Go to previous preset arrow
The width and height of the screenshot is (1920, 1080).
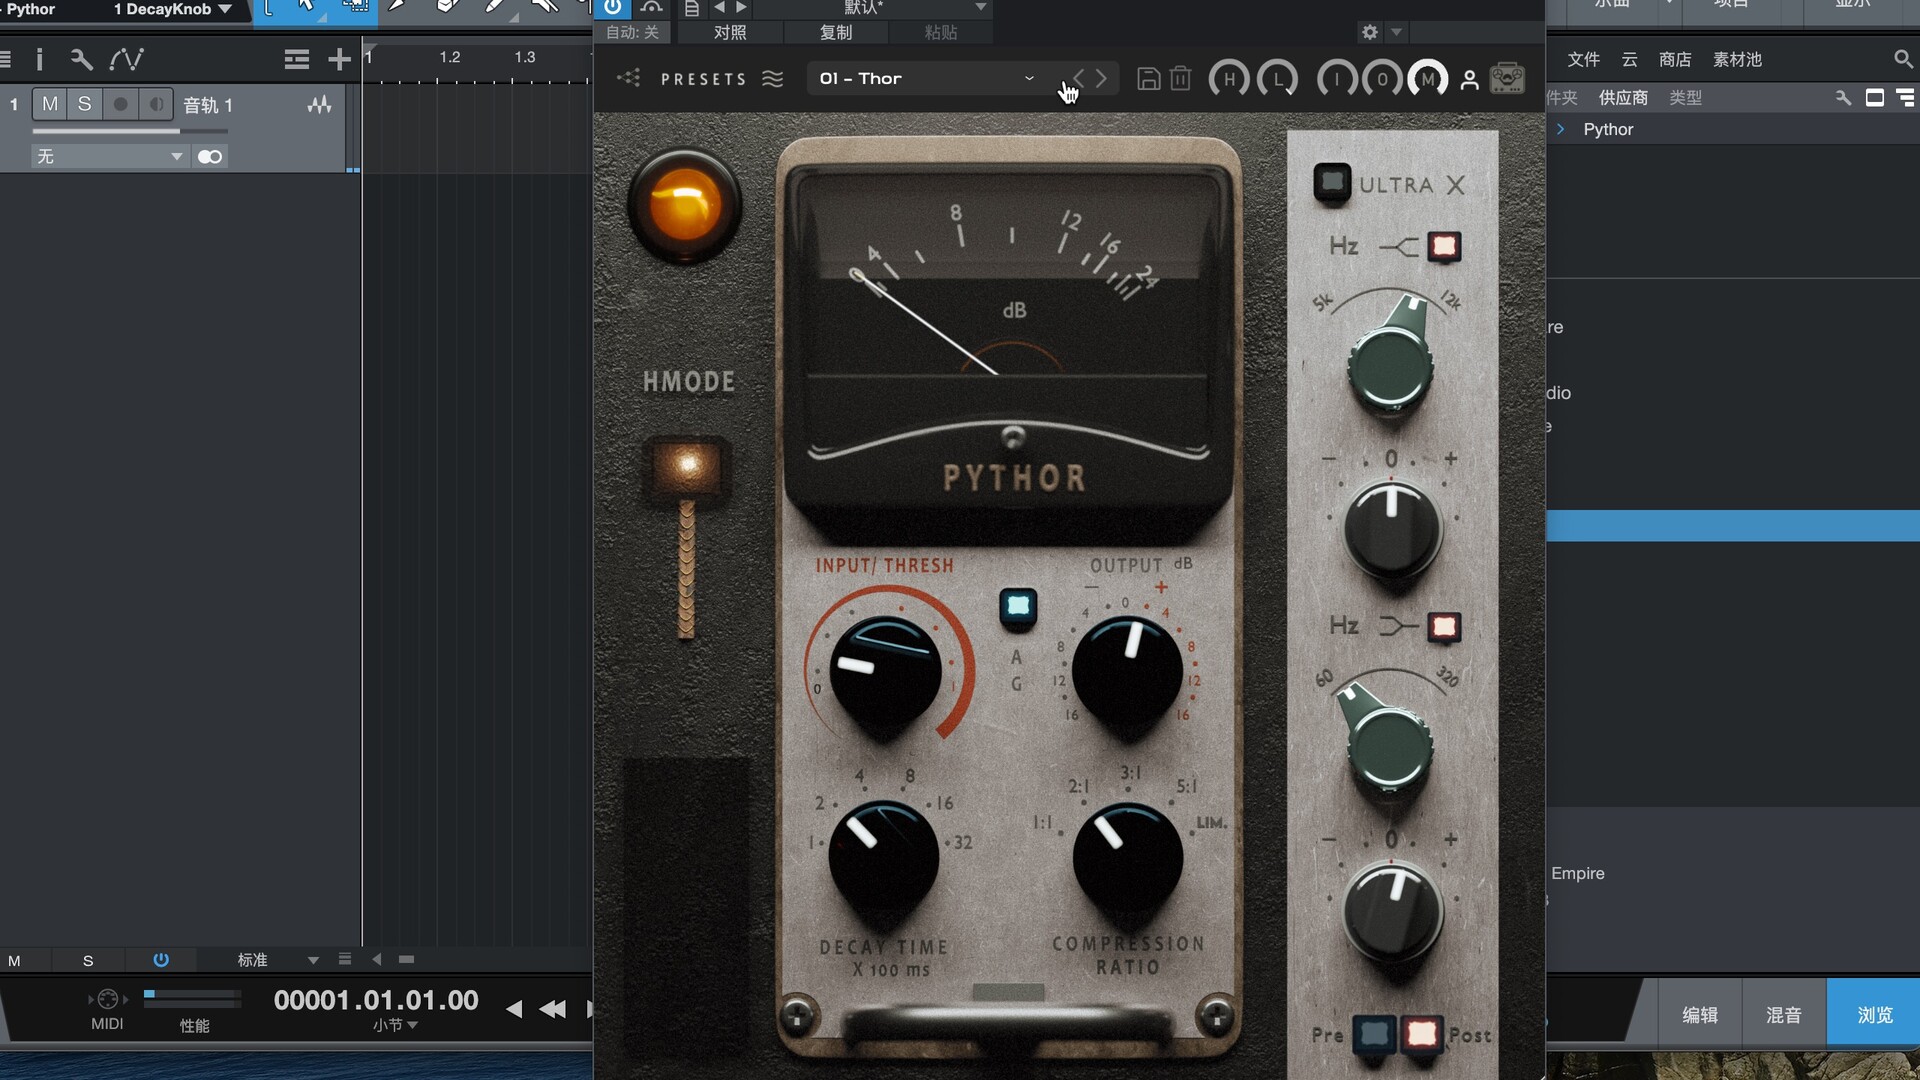click(x=1078, y=78)
